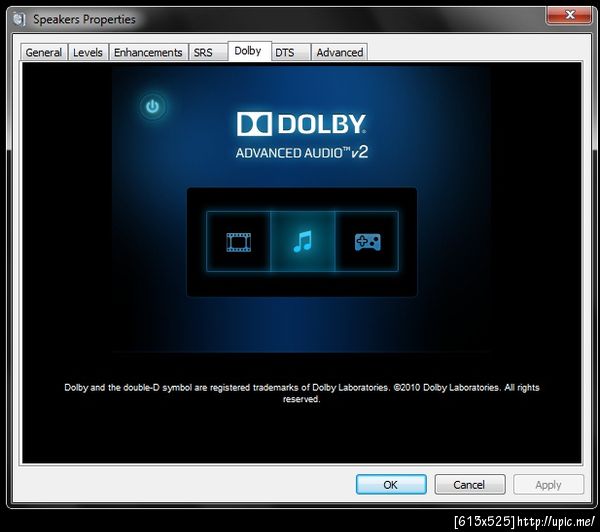Toggle the Dolby power button
The image size is (600, 532).
tap(153, 106)
